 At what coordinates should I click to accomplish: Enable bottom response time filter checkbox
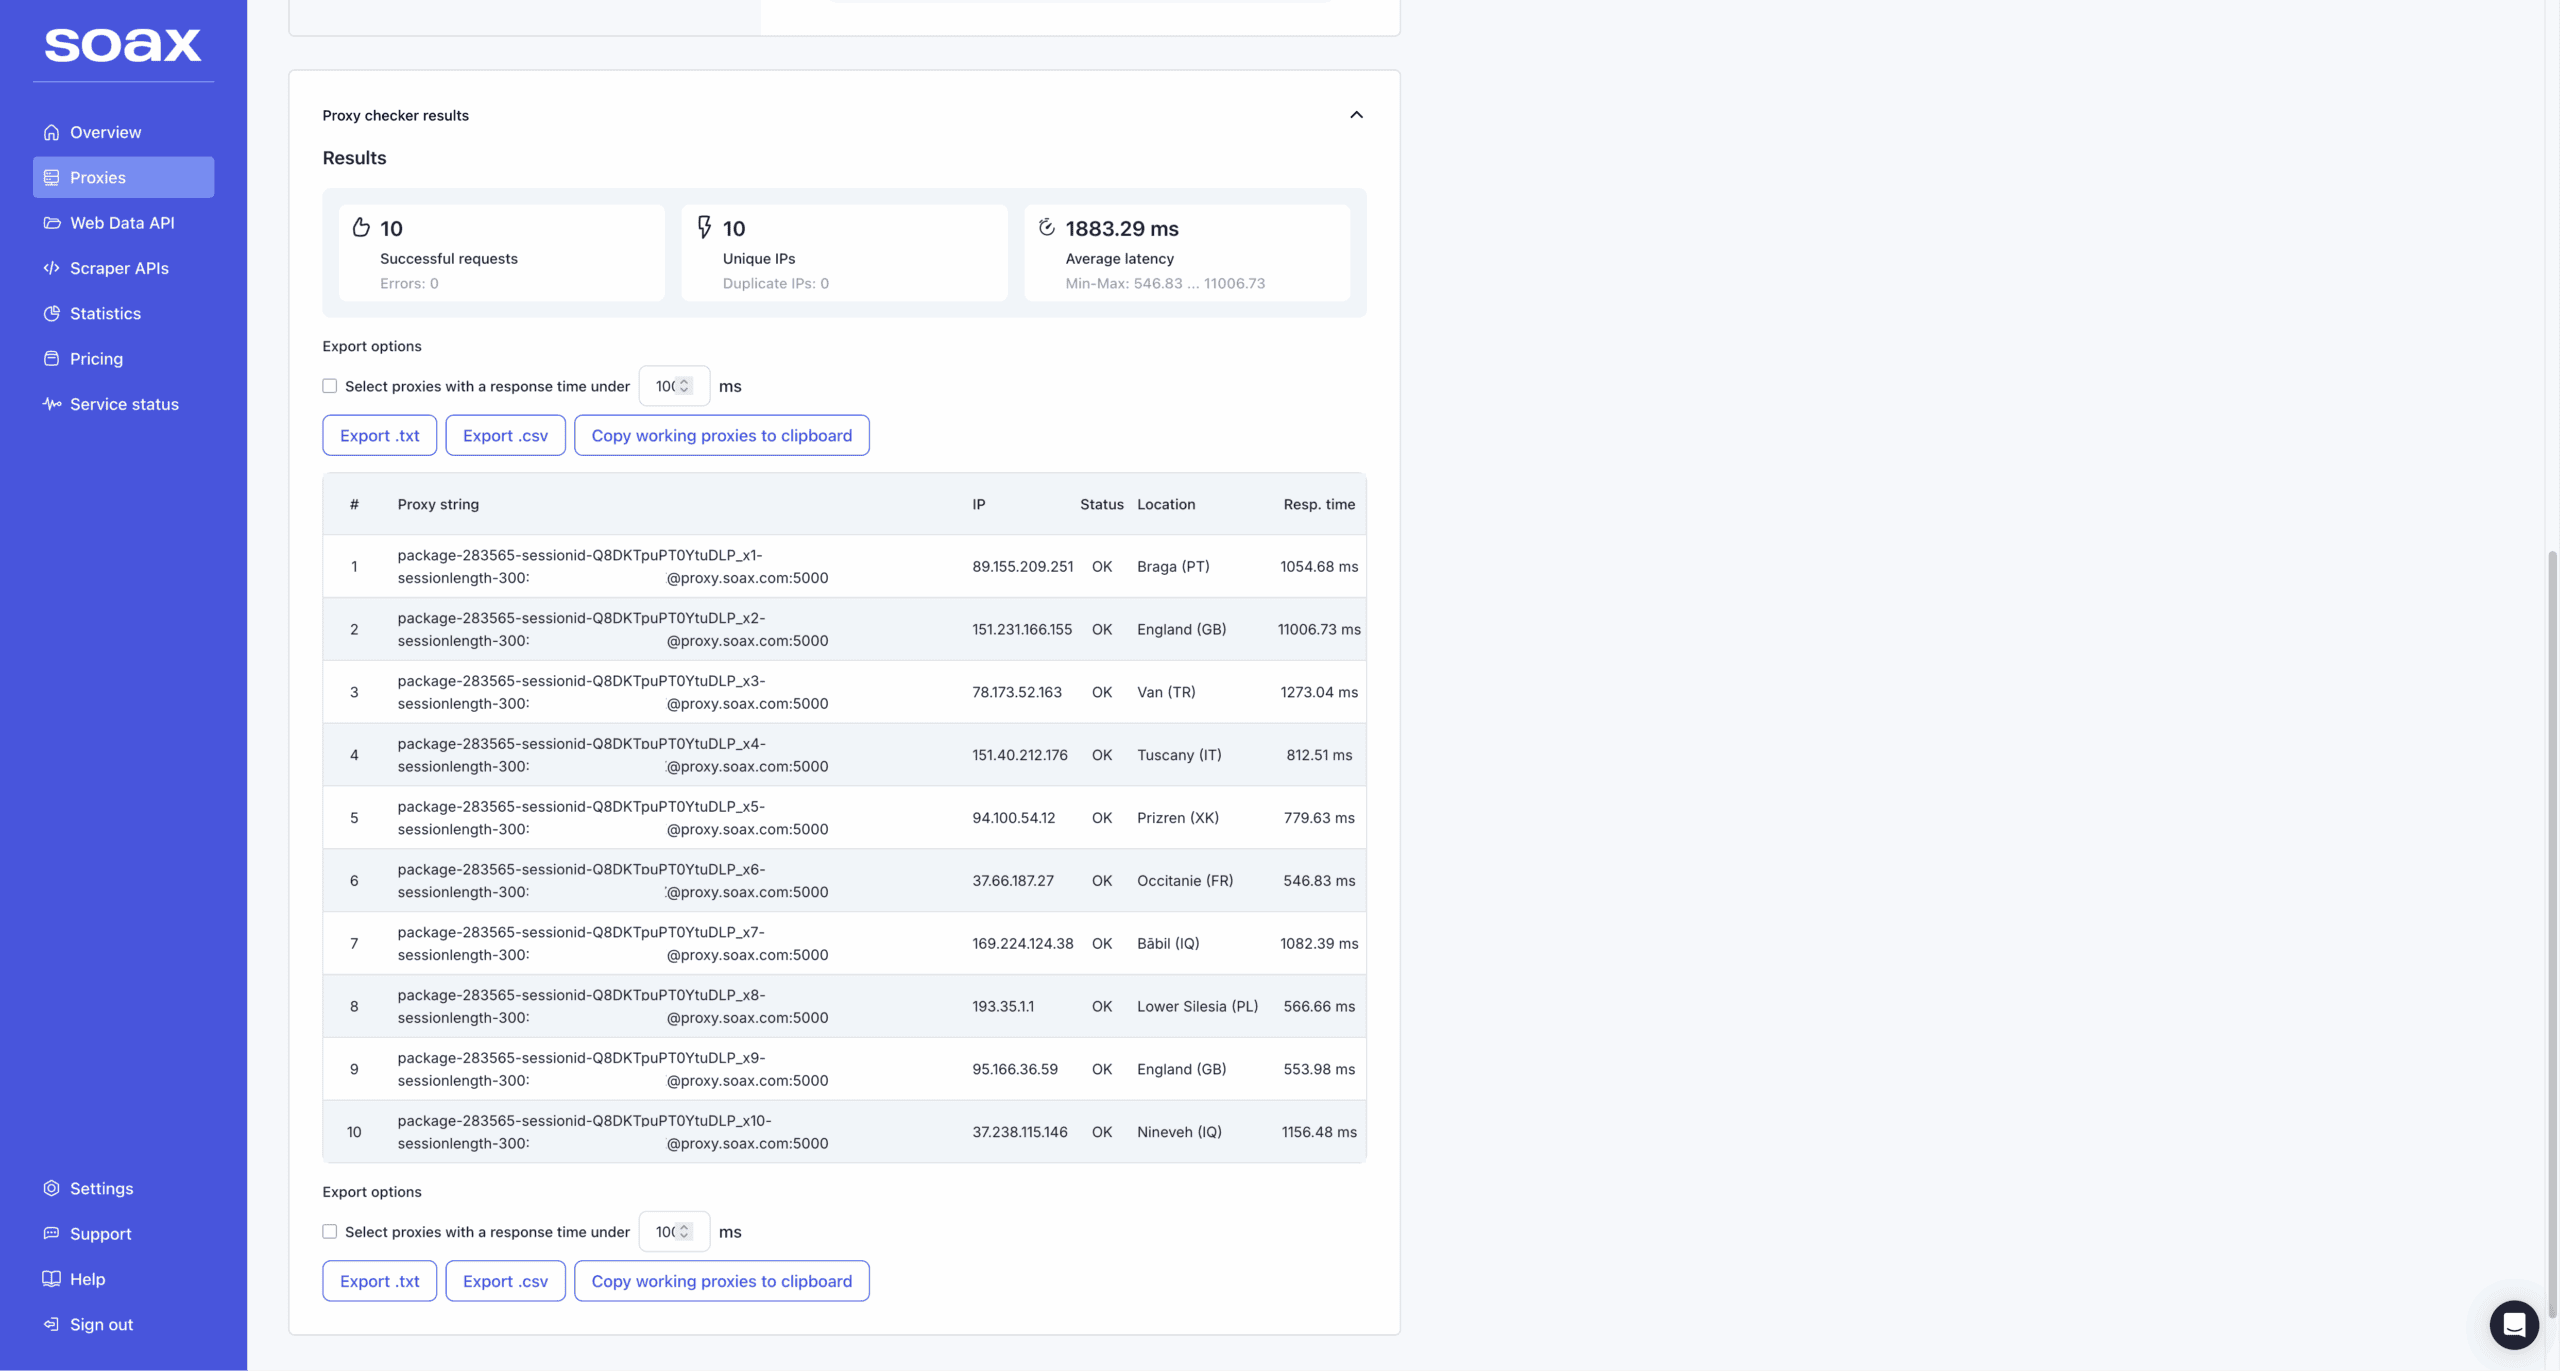(x=329, y=1232)
